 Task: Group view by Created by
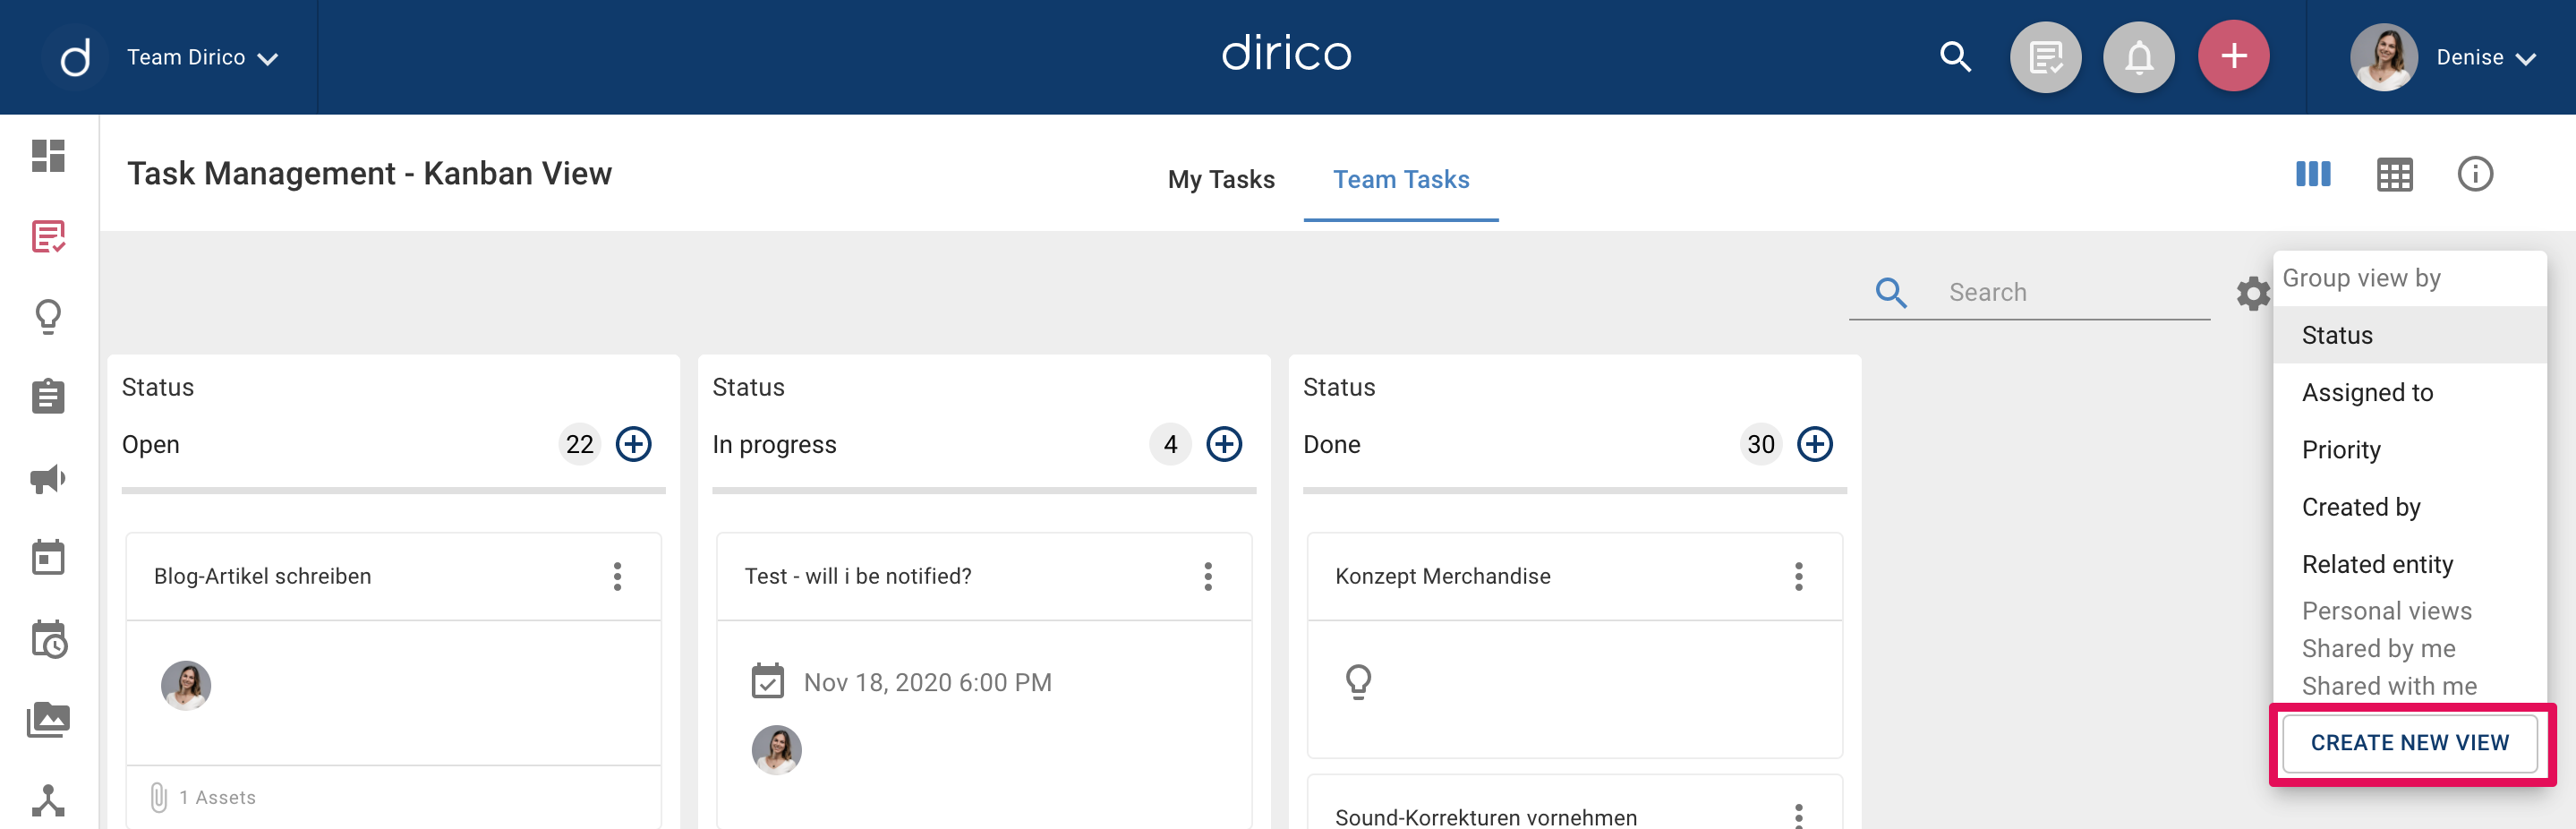pyautogui.click(x=2409, y=507)
